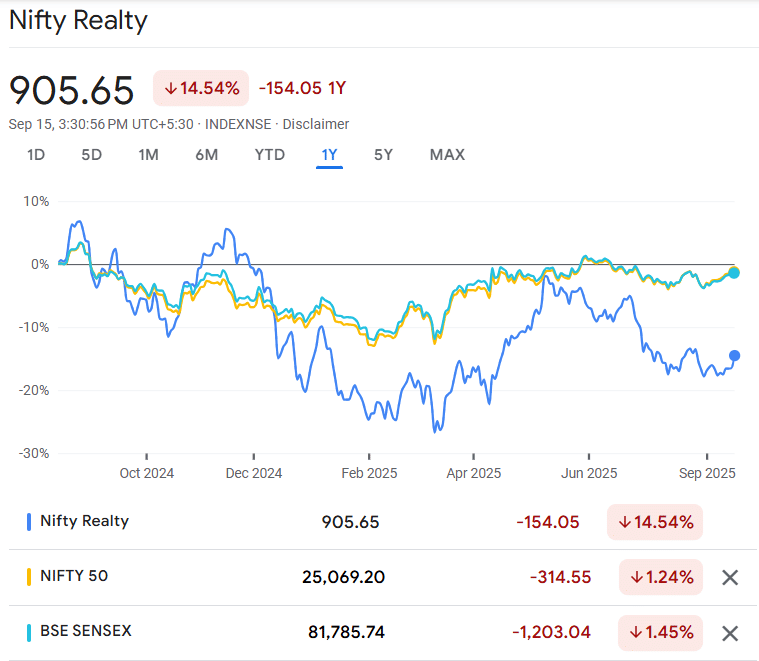
Task: Click the -10% y-axis label
Action: pyautogui.click(x=34, y=327)
